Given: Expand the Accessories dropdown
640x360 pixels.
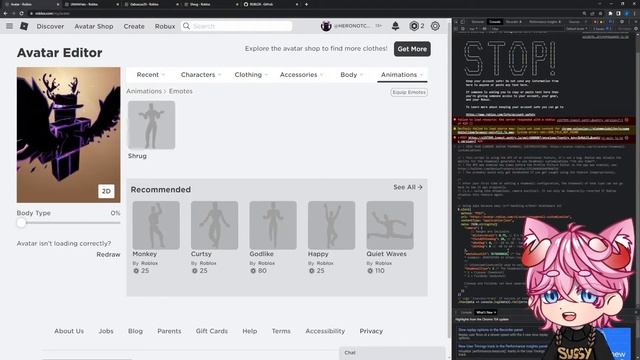Looking at the screenshot, I should point(301,75).
